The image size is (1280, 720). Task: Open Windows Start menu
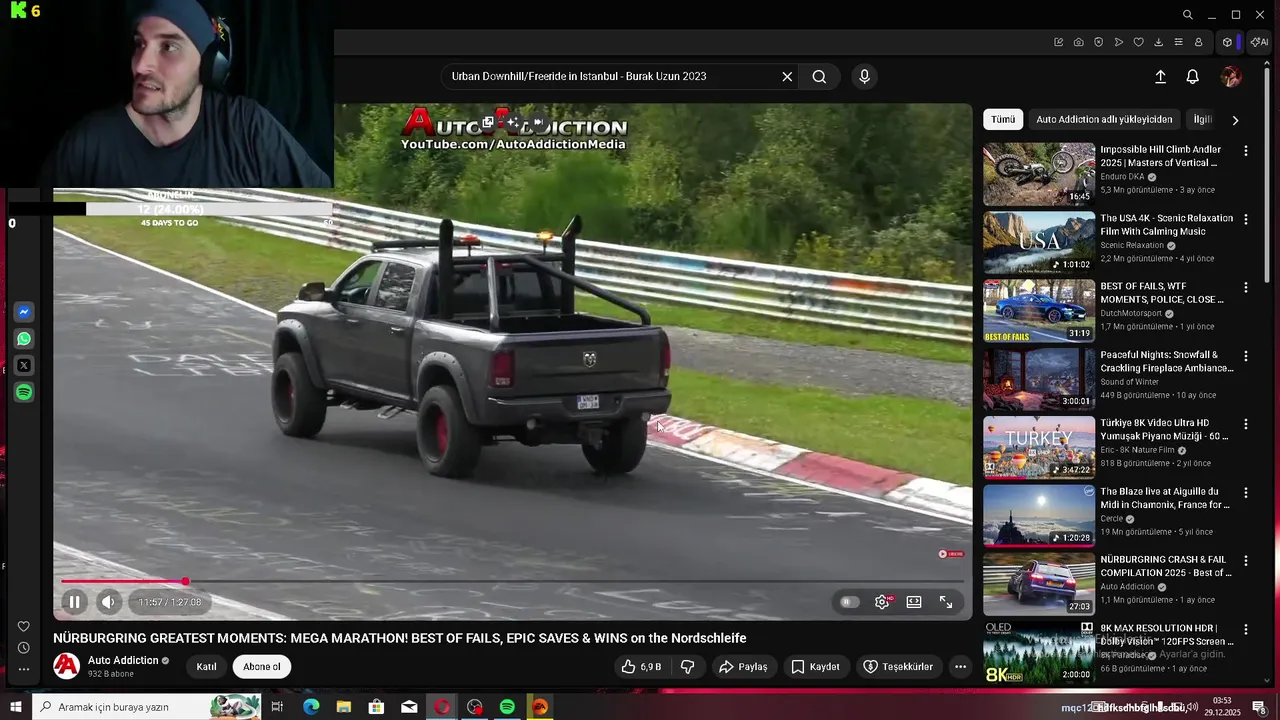pos(16,707)
